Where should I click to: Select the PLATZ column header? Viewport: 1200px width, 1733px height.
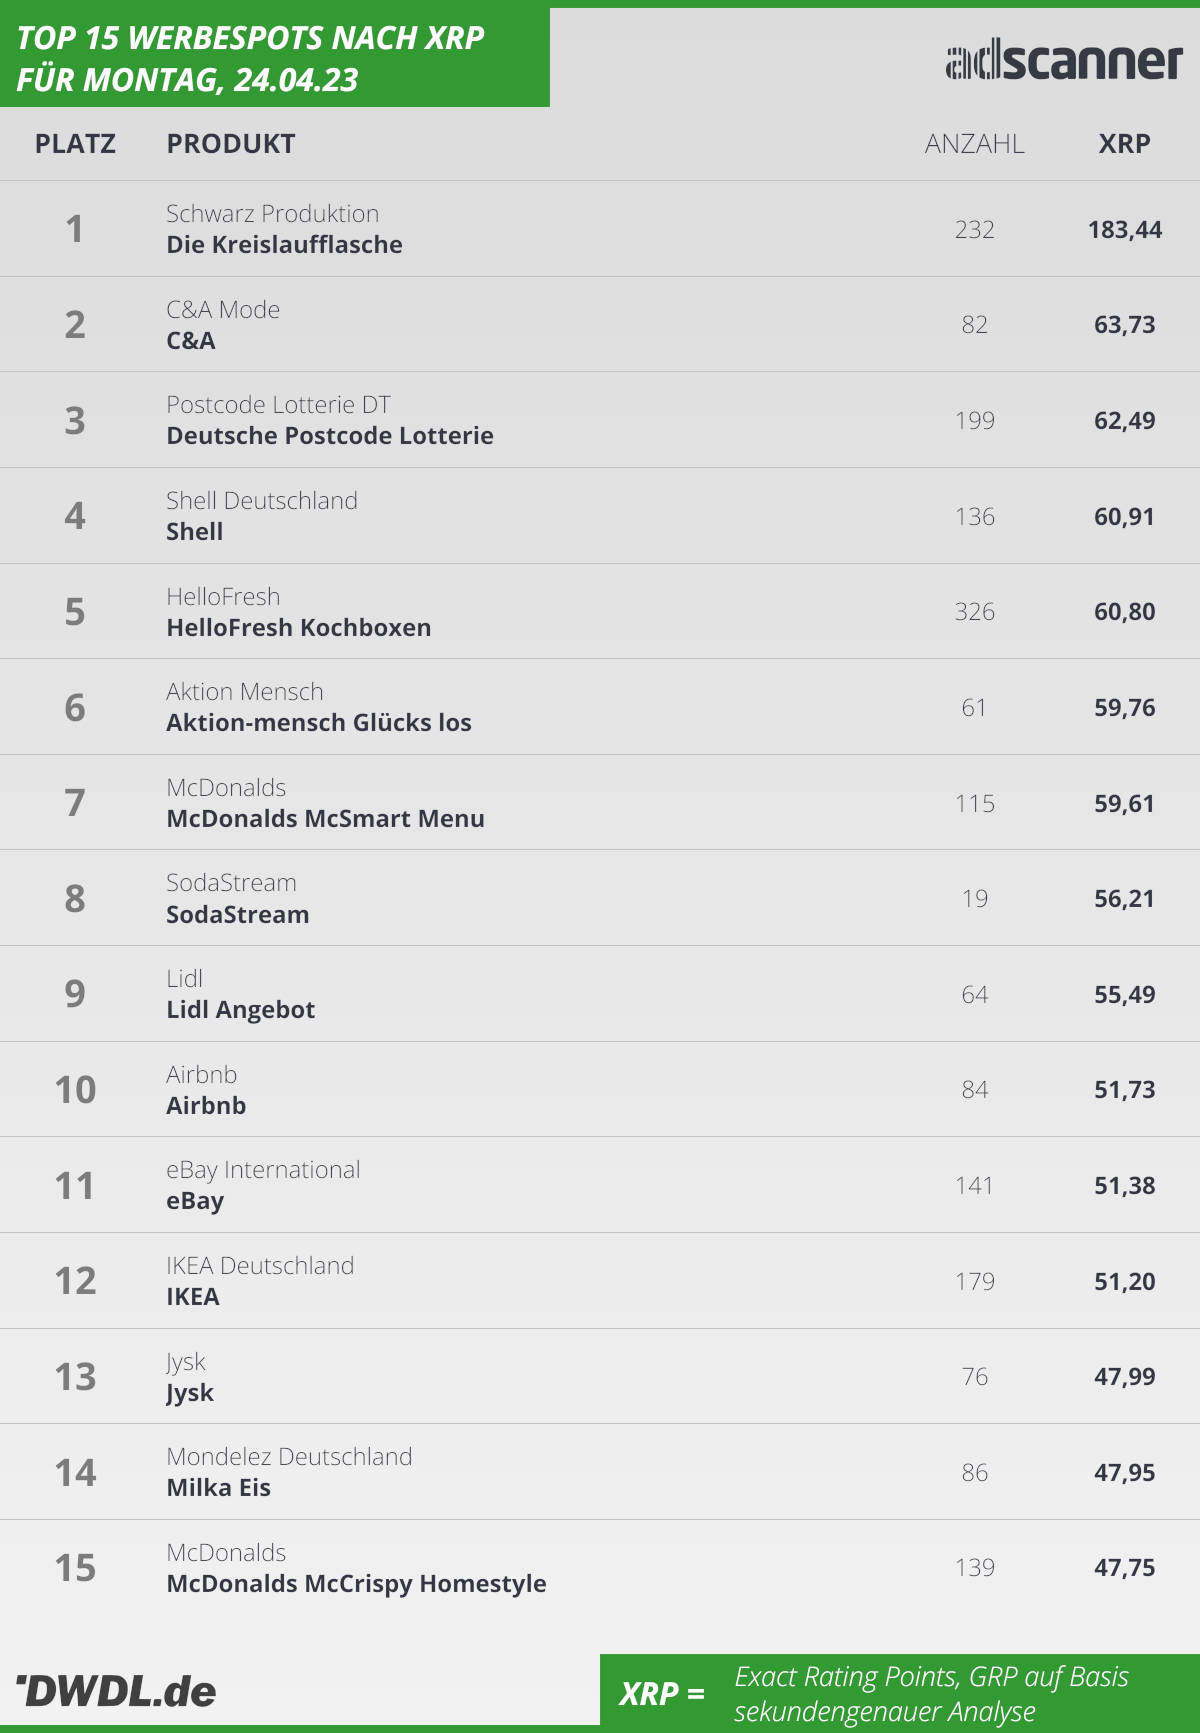[x=75, y=144]
